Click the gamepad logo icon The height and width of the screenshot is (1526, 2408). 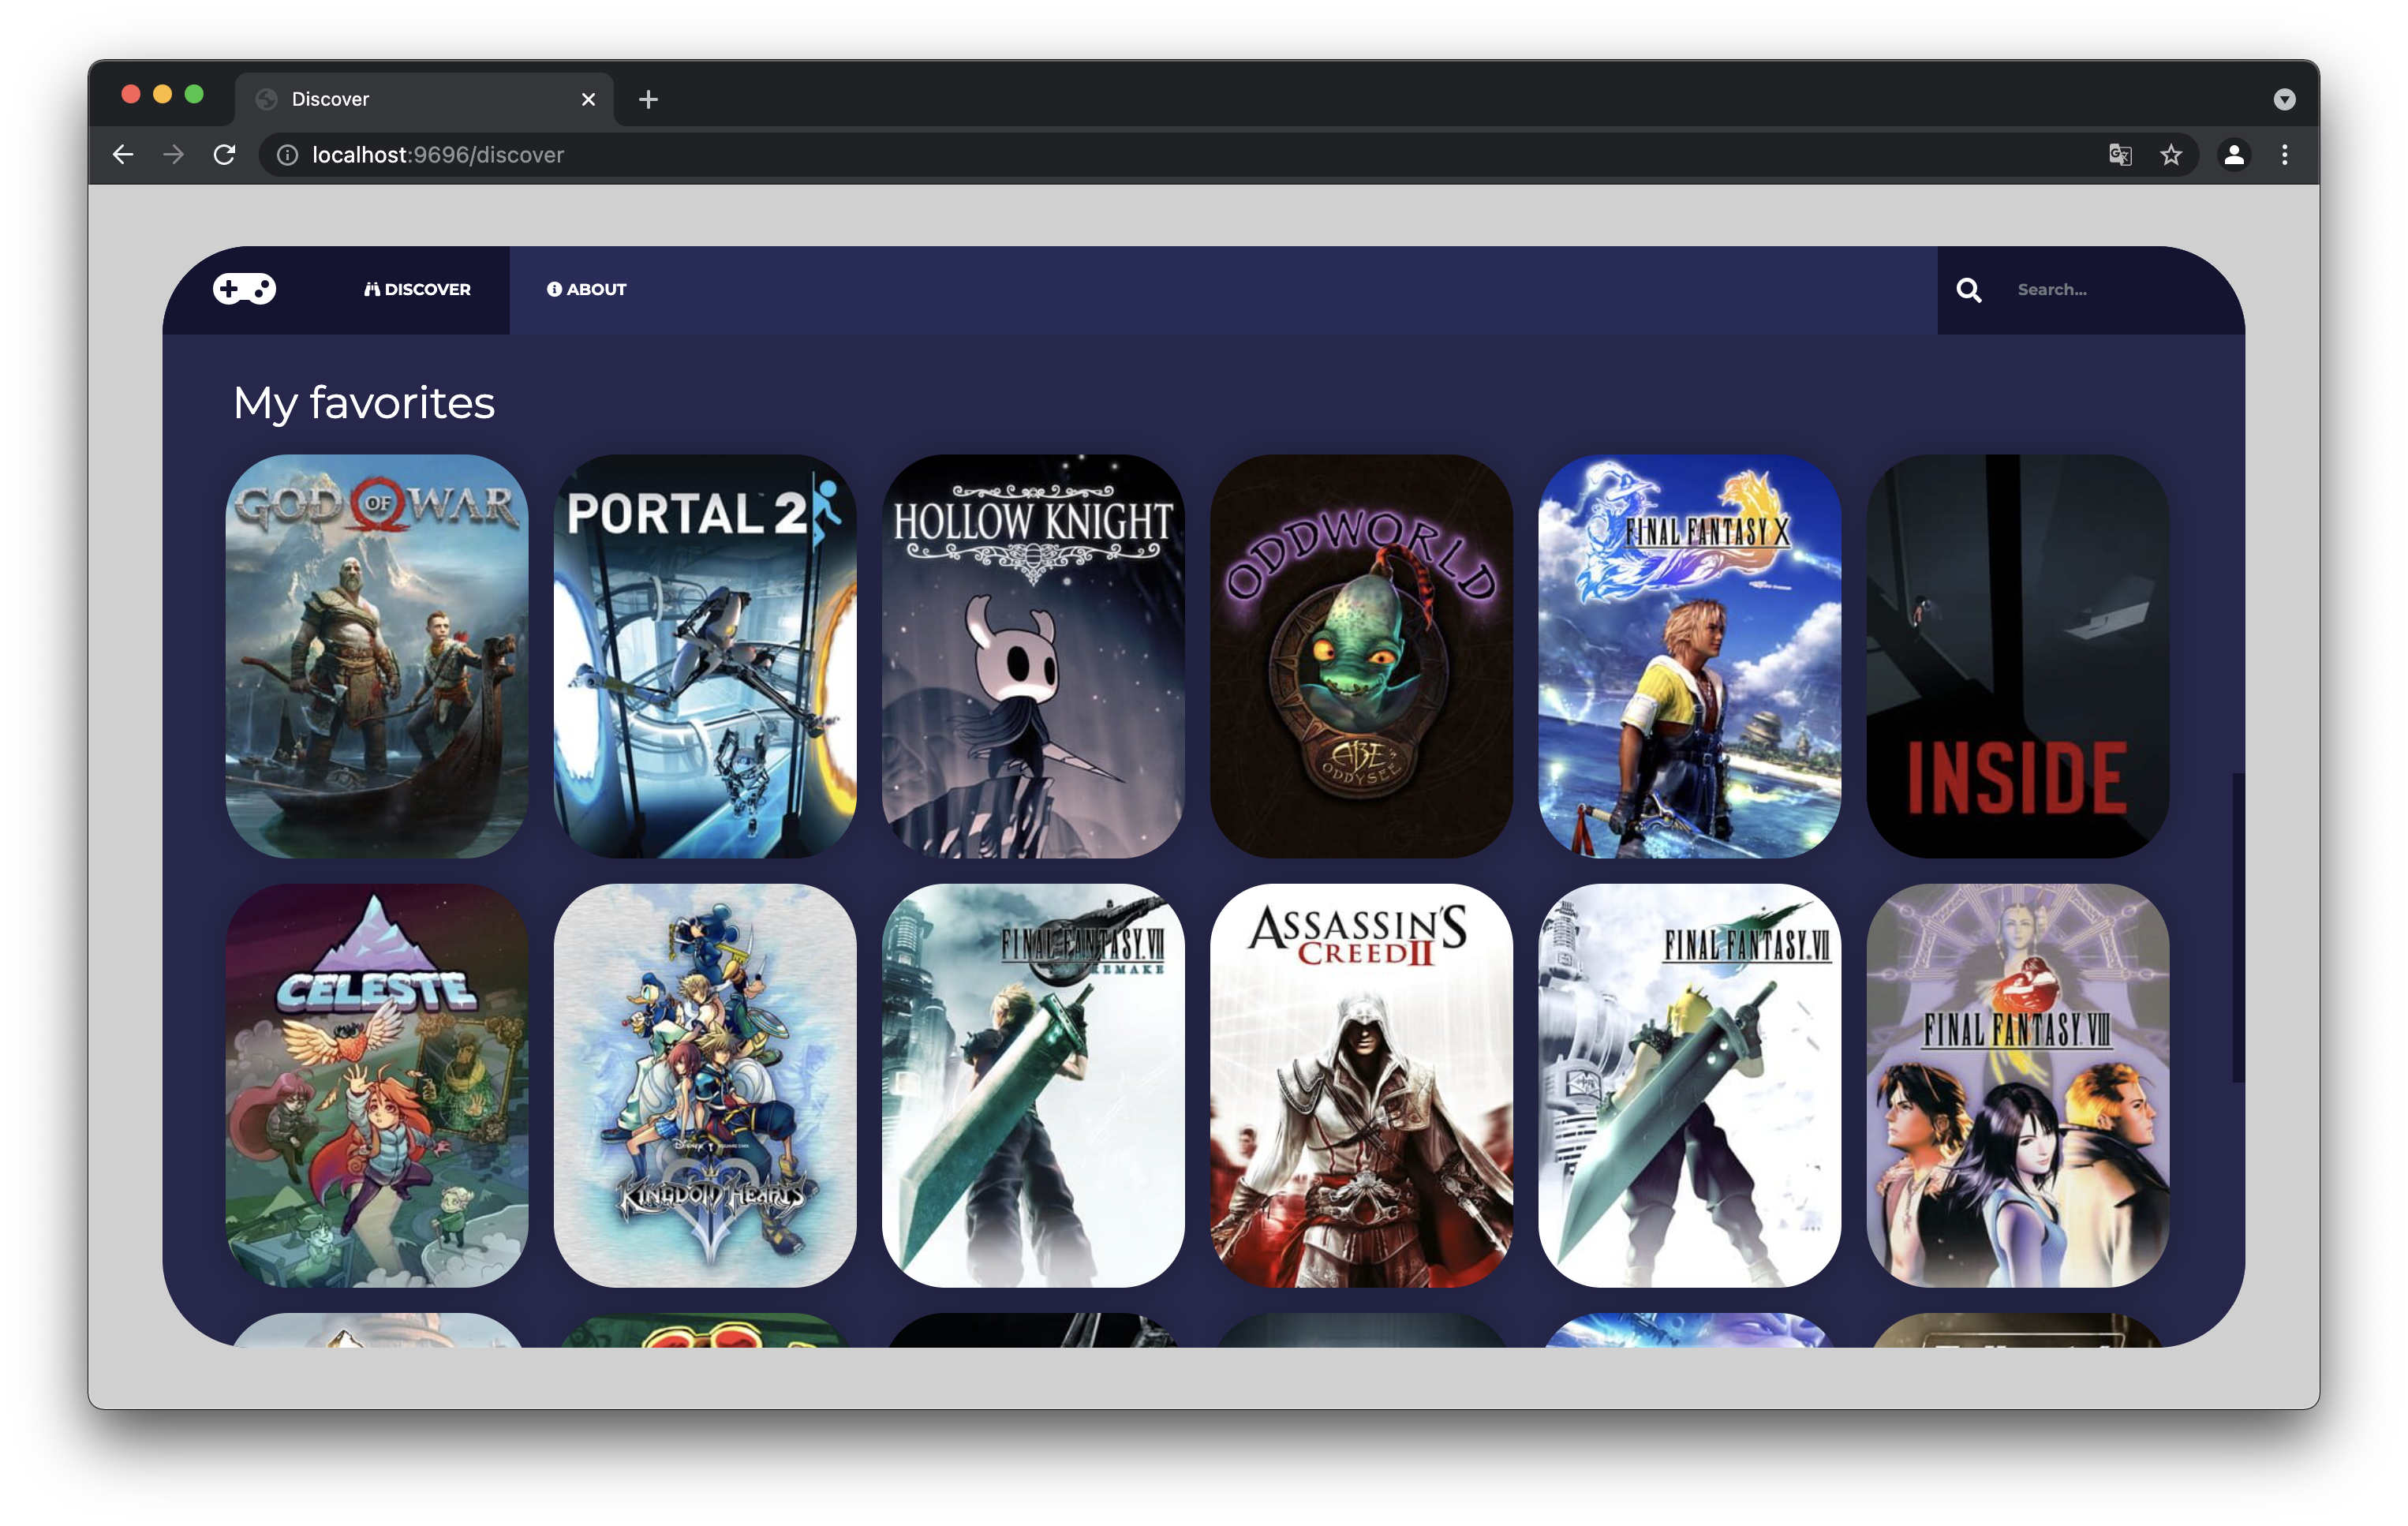point(244,289)
